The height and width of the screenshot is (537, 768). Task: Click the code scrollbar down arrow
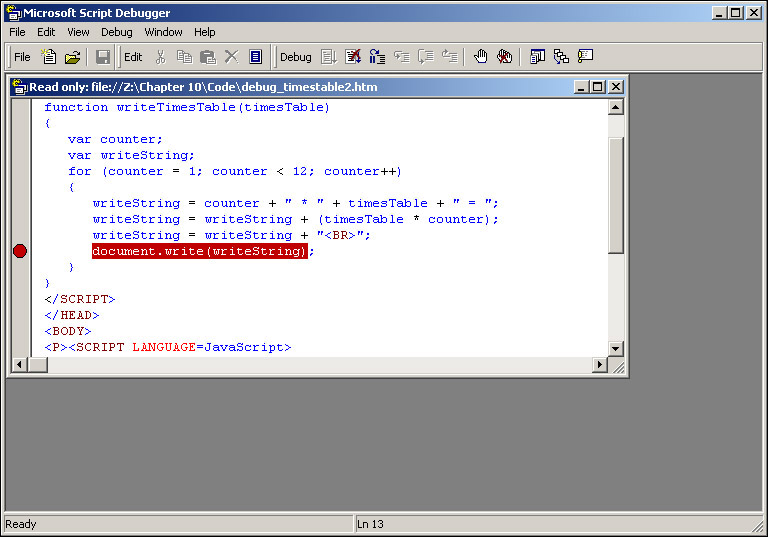pyautogui.click(x=616, y=348)
